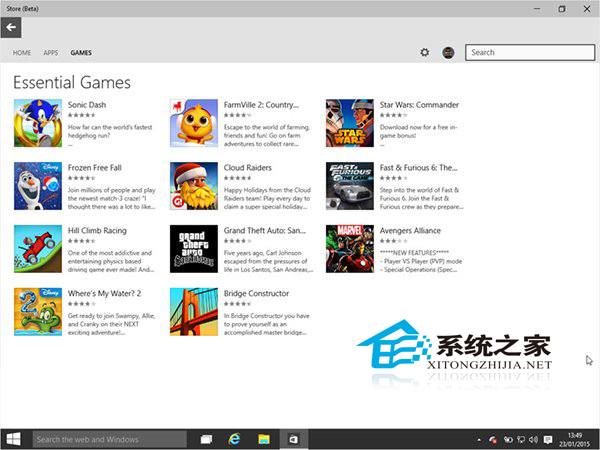Click Bridge Constructor star rating
The image size is (600, 450).
tap(238, 304)
